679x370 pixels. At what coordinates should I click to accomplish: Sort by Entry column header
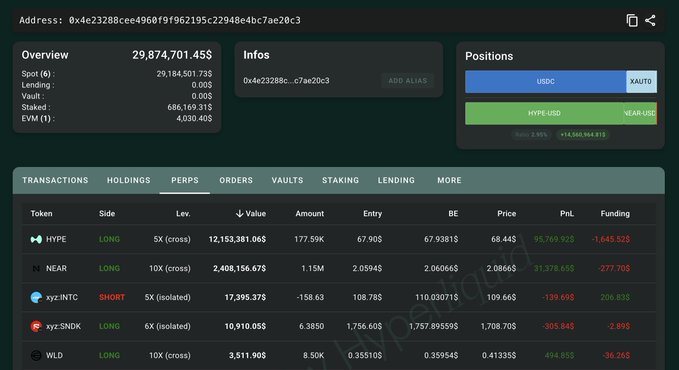[x=372, y=214]
